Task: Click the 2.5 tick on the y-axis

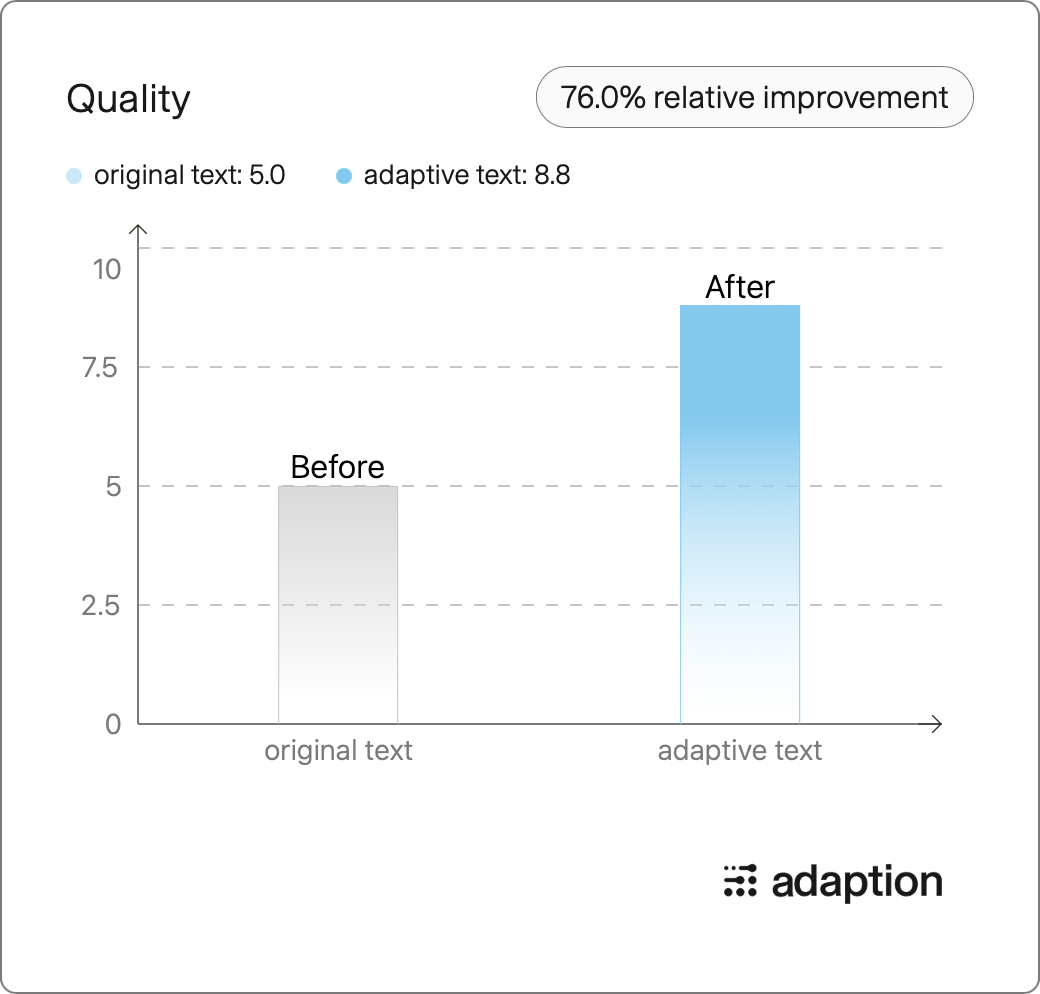Action: [x=101, y=605]
